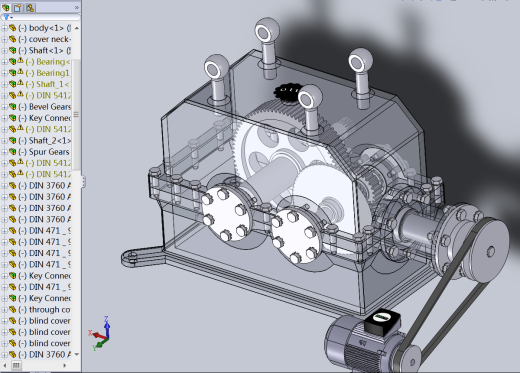The height and width of the screenshot is (373, 520).
Task: Expand the Shaft_1 component node
Action: coord(4,85)
